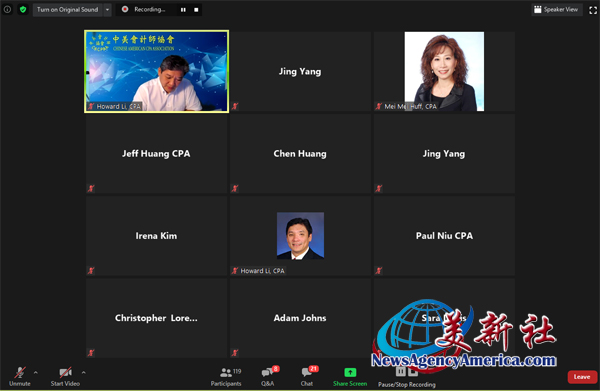Open the Q&A panel

[x=268, y=377]
